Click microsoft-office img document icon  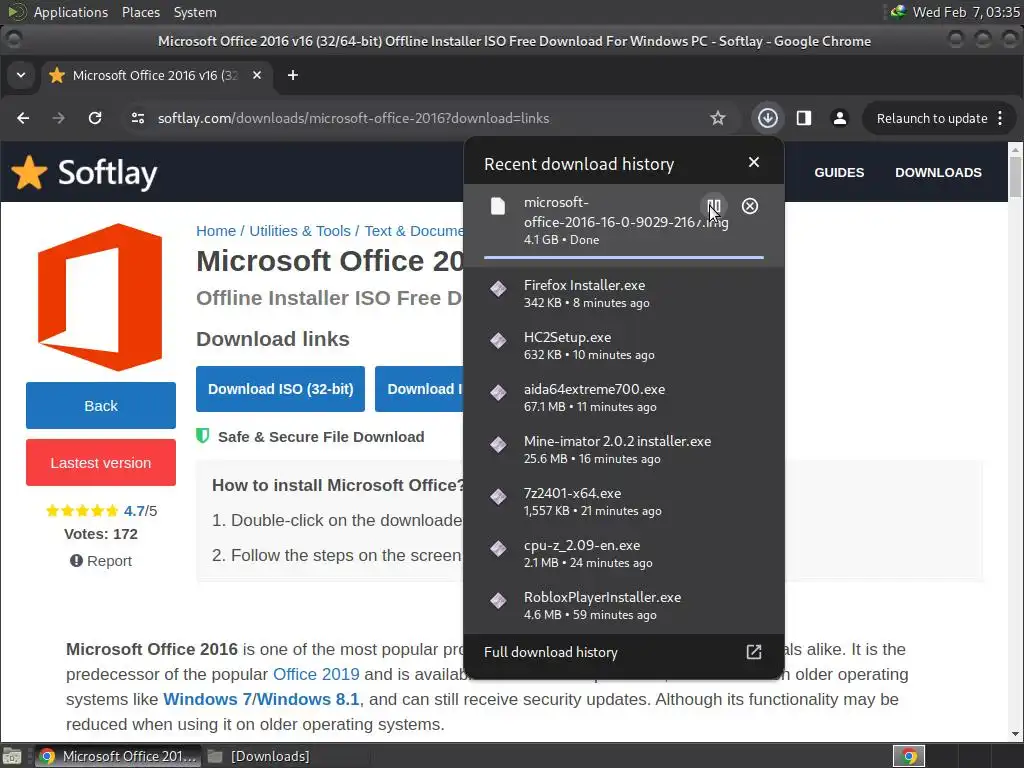[498, 206]
